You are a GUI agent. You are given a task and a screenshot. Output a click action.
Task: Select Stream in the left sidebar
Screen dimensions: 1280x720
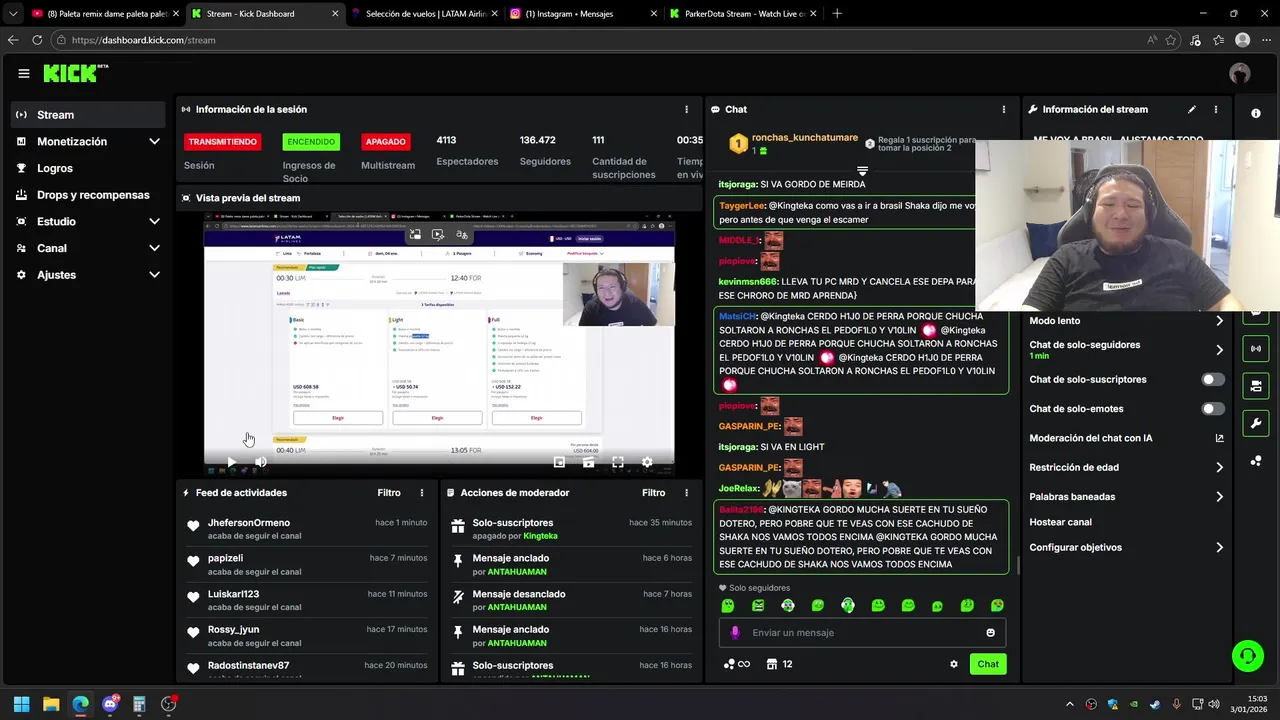pos(88,115)
